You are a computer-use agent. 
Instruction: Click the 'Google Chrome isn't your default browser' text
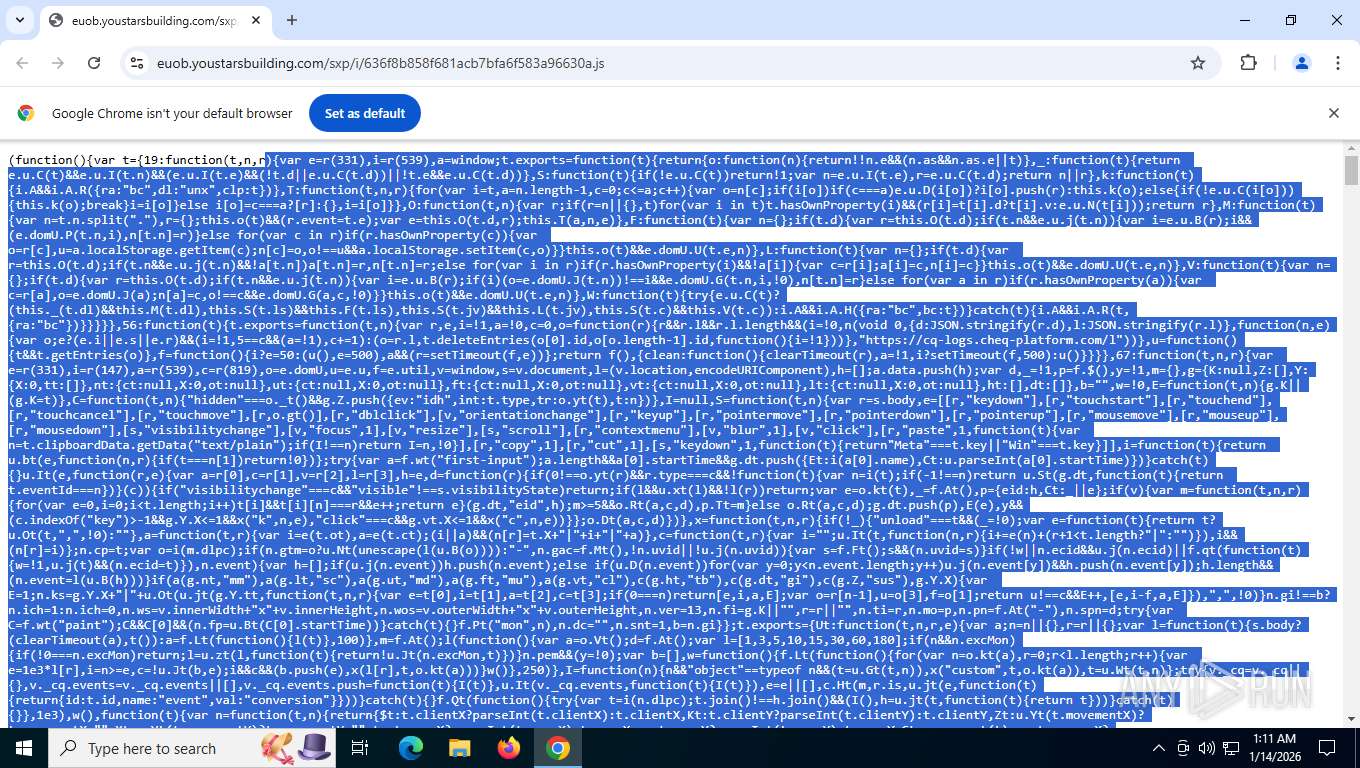click(x=172, y=113)
